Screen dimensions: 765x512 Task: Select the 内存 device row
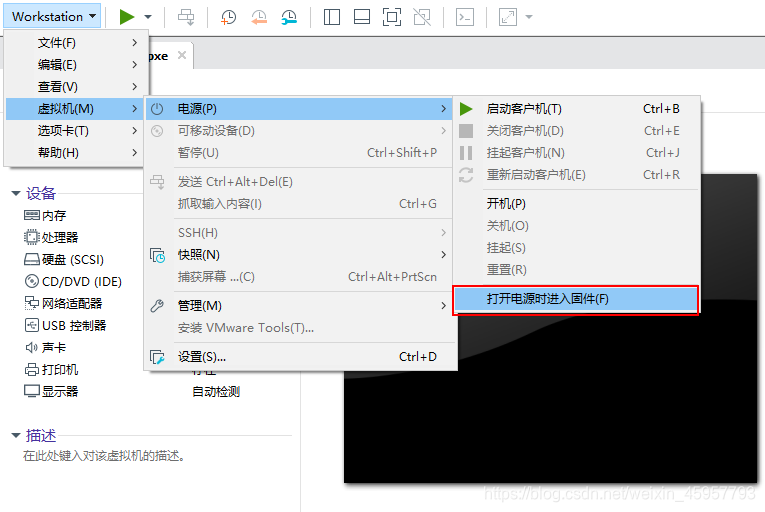tap(45, 215)
